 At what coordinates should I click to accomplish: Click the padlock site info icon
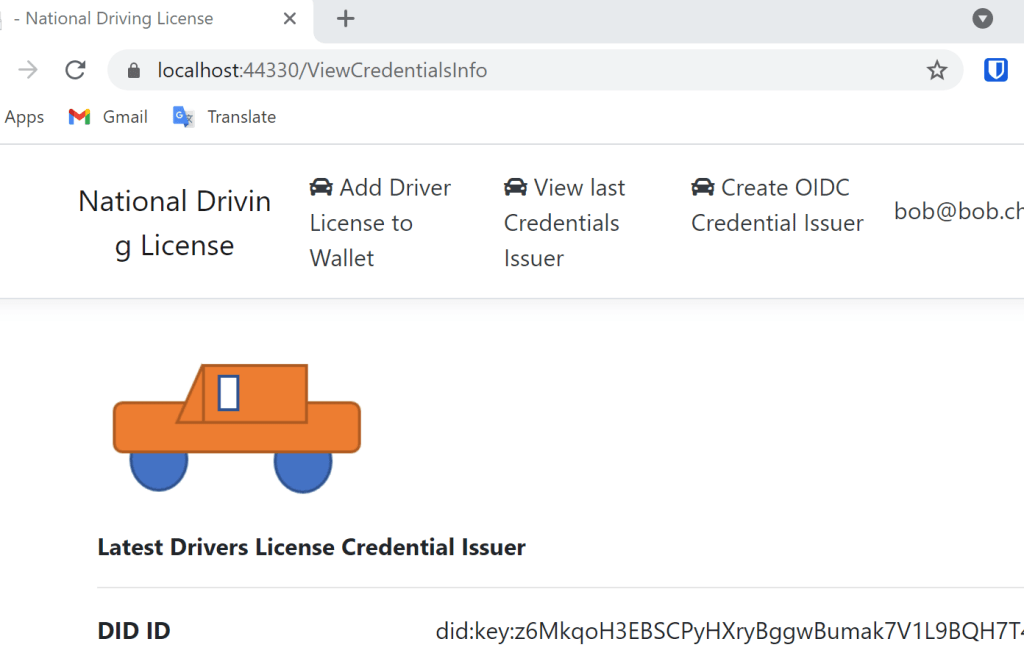pos(134,71)
